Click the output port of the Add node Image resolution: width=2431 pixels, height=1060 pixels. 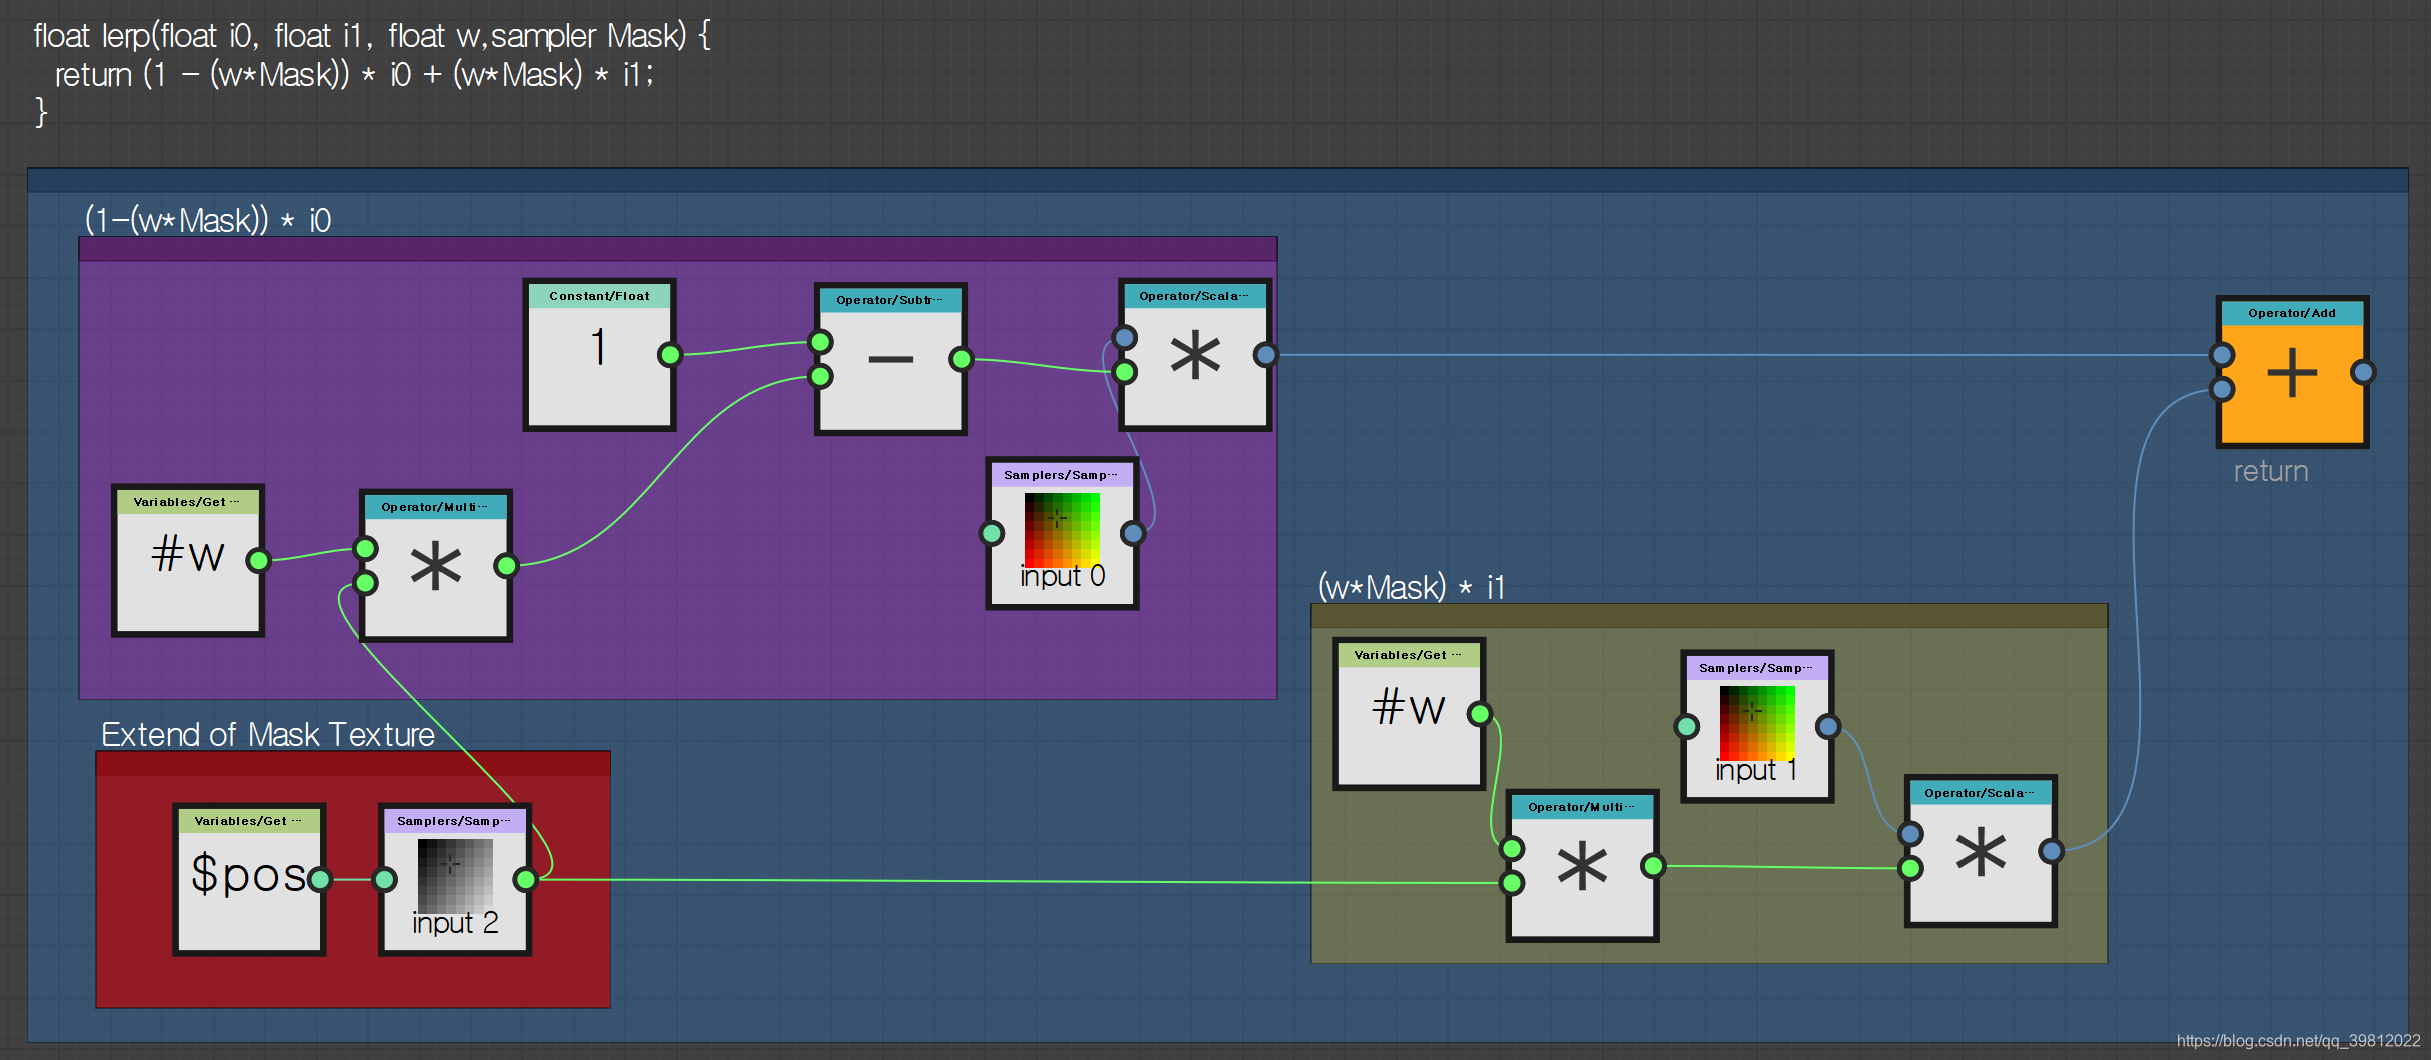coord(2363,372)
